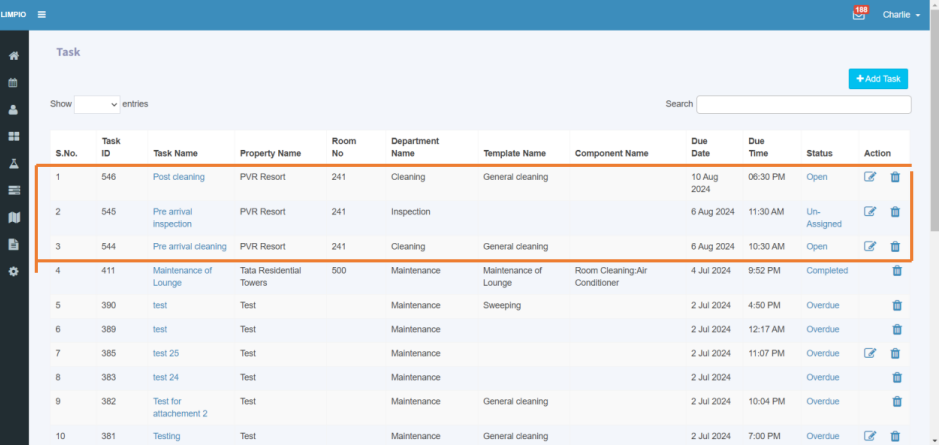Delete the test task with ID 390
Viewport: 939px width, 446px height.
pos(897,306)
